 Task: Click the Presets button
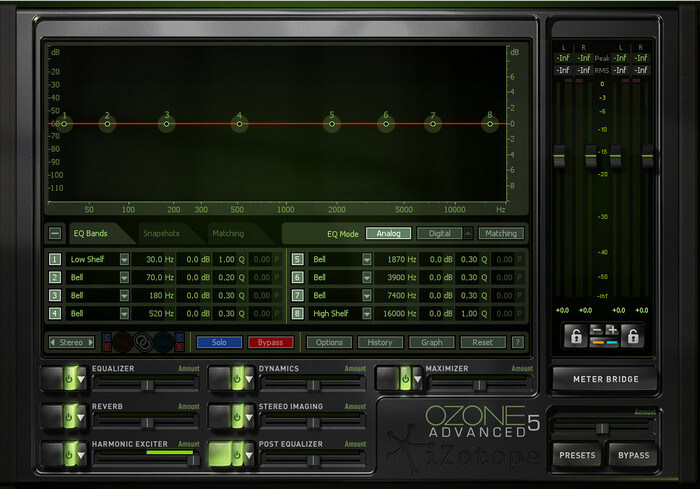(578, 455)
